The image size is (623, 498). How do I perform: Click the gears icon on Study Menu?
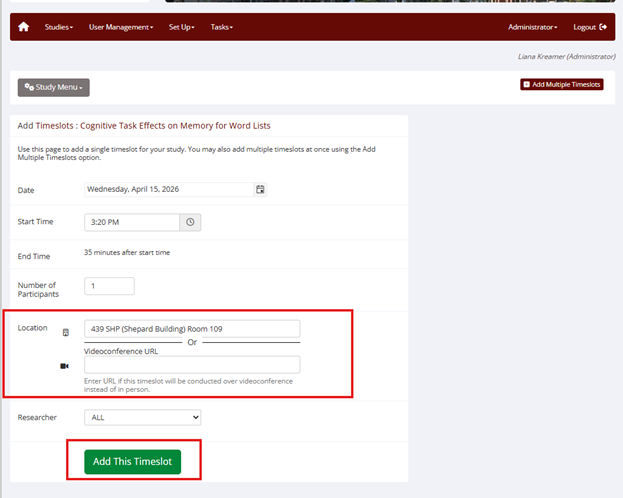(29, 87)
